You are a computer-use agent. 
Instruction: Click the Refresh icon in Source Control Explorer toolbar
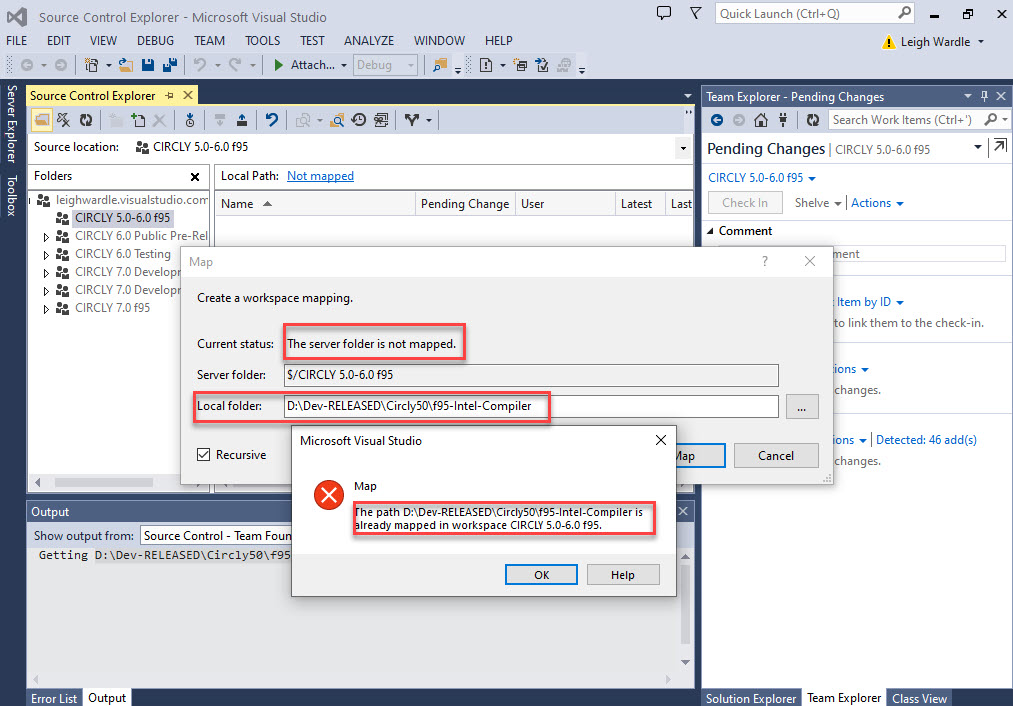(x=86, y=120)
